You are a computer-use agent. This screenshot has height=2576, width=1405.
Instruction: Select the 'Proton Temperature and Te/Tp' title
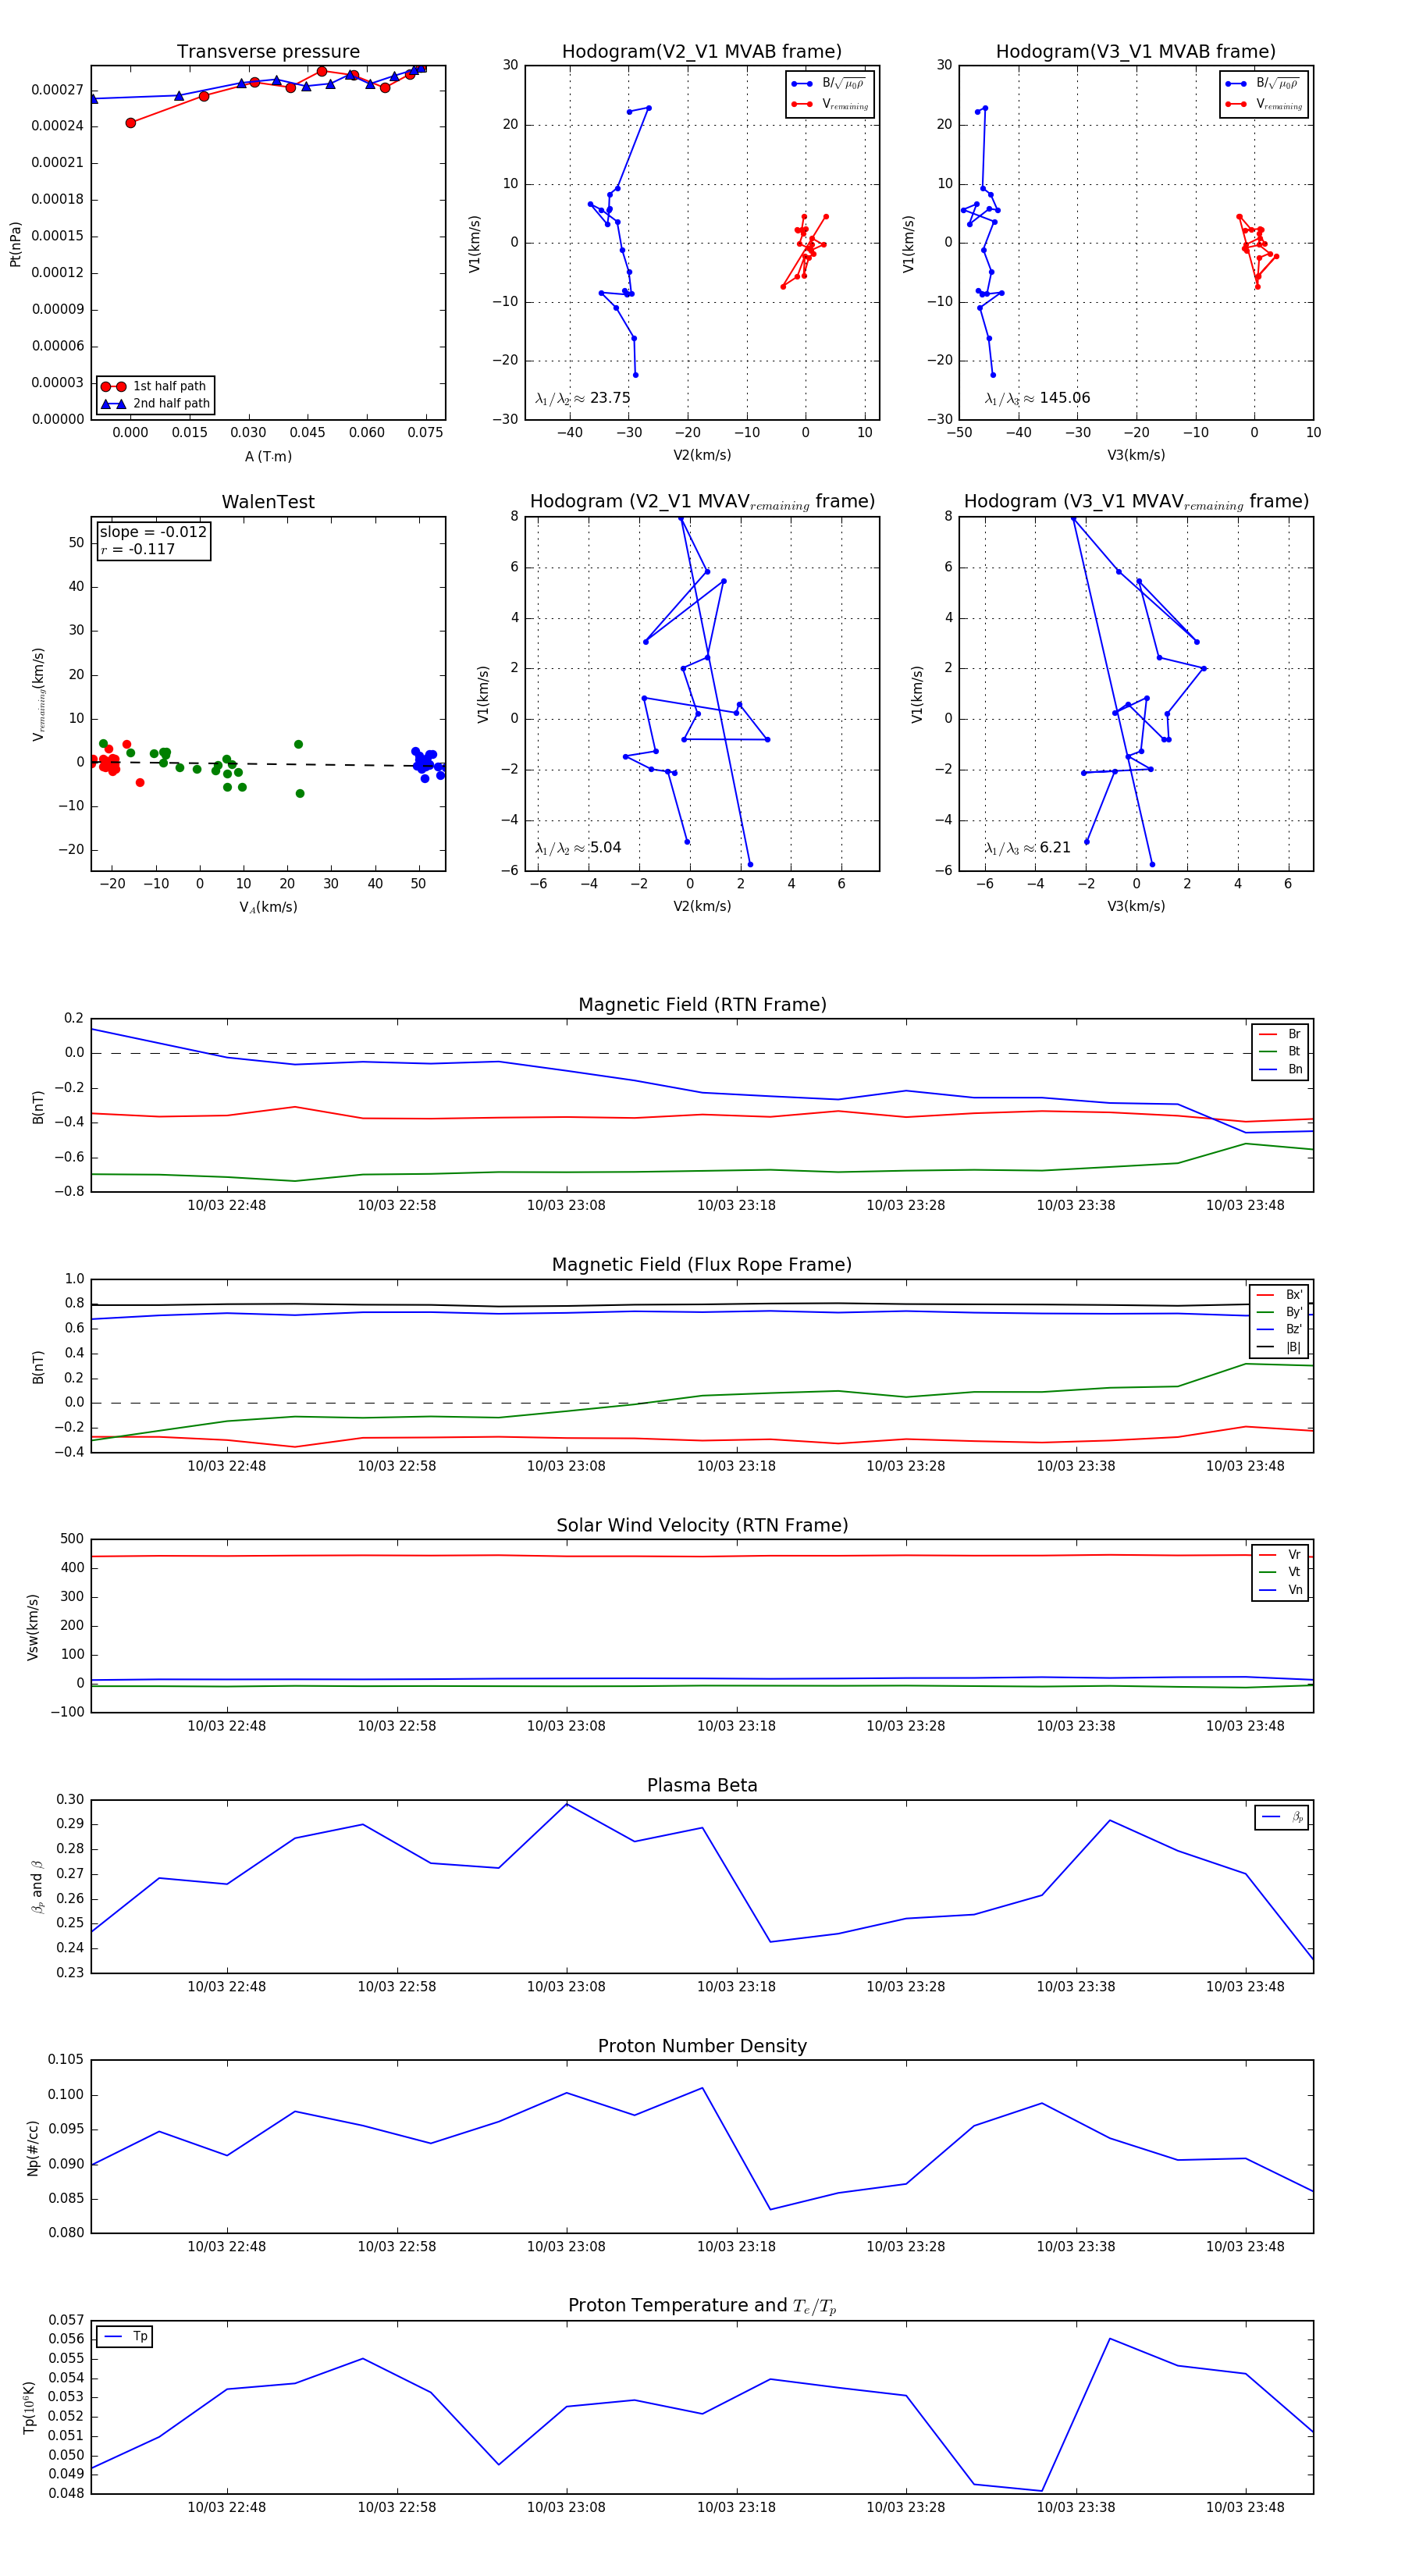702,2306
